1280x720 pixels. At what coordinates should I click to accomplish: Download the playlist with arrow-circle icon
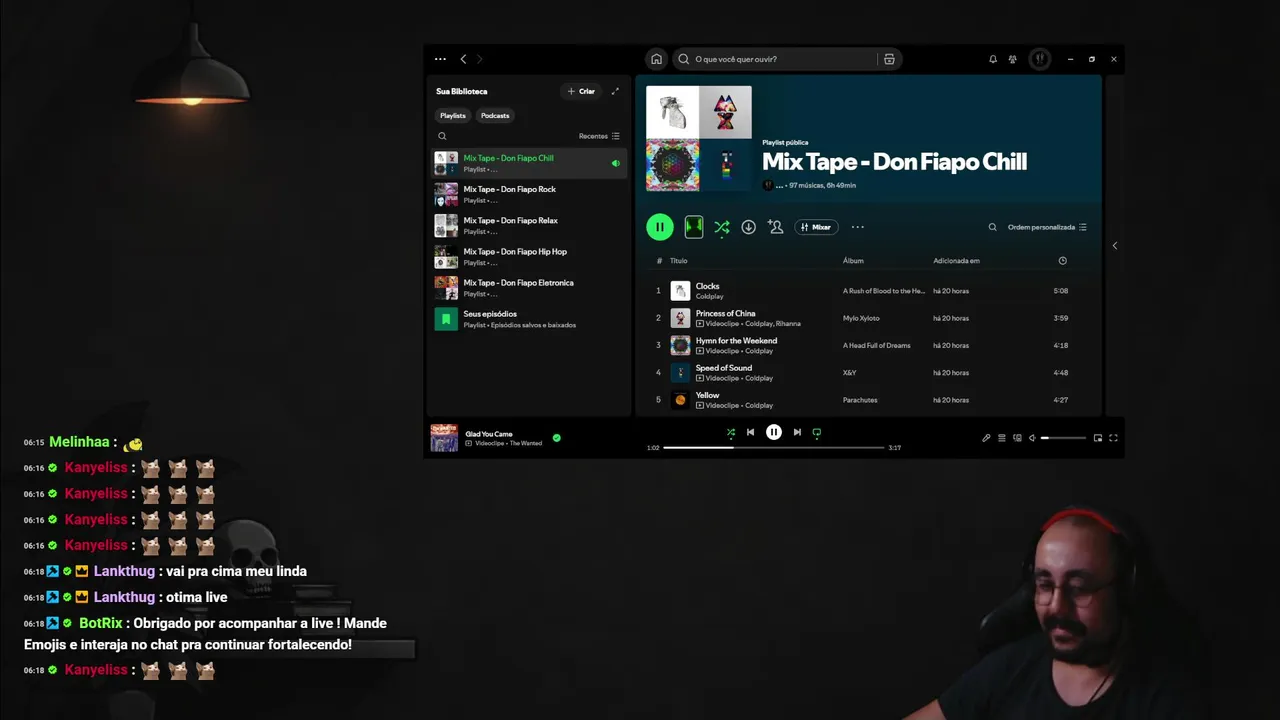(748, 227)
